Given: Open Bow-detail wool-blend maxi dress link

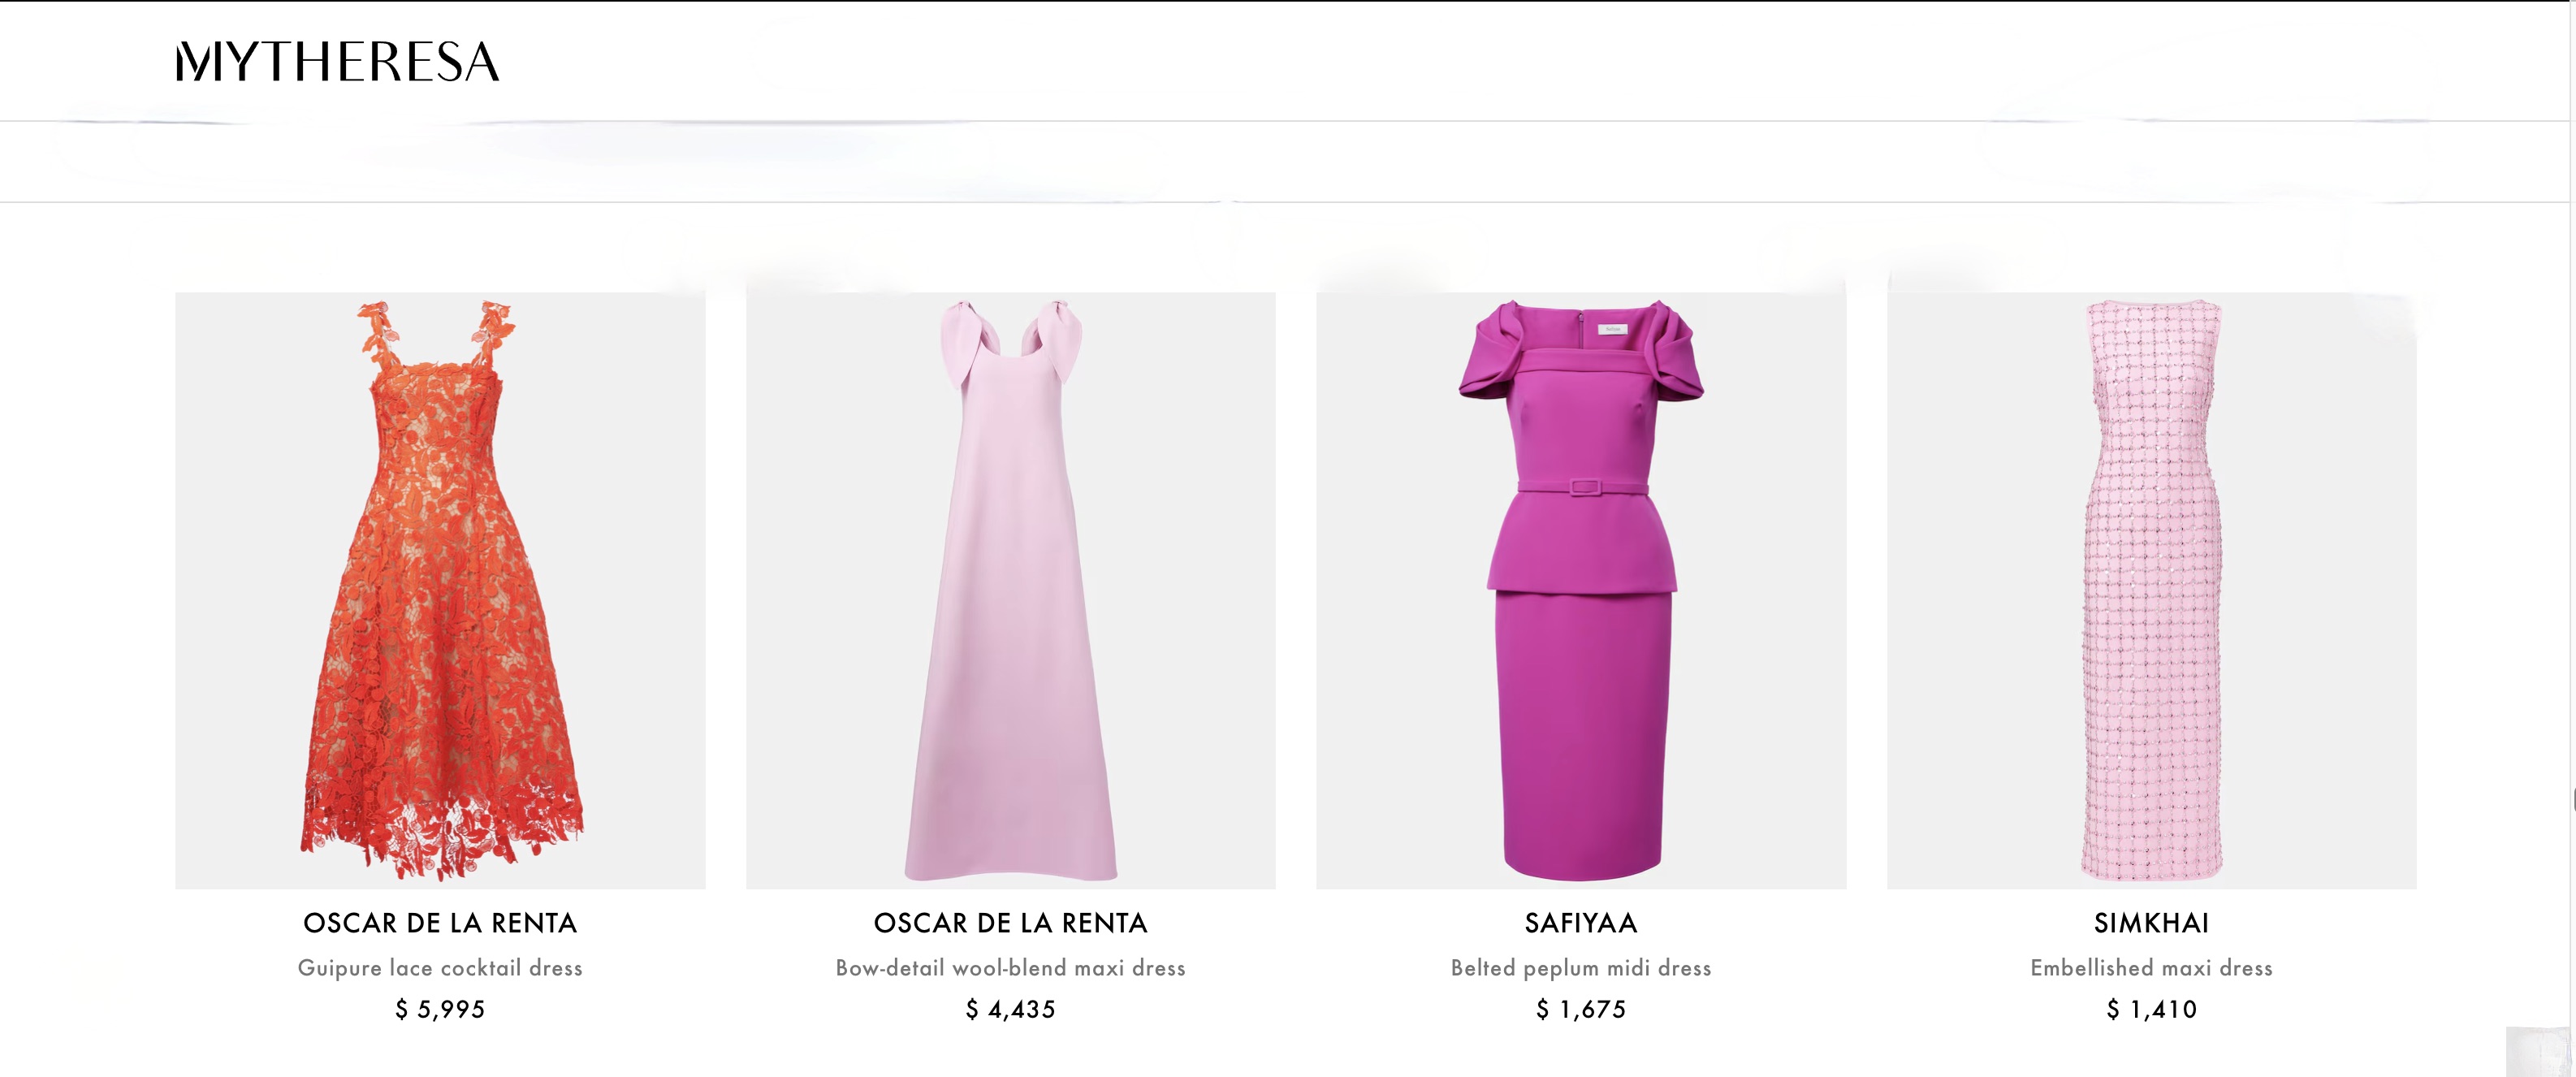Looking at the screenshot, I should tap(1010, 968).
